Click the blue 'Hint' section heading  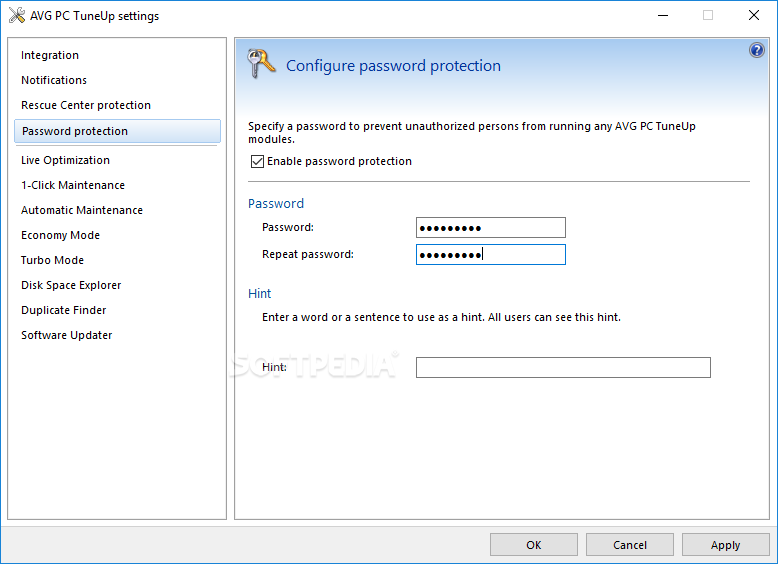click(x=259, y=294)
